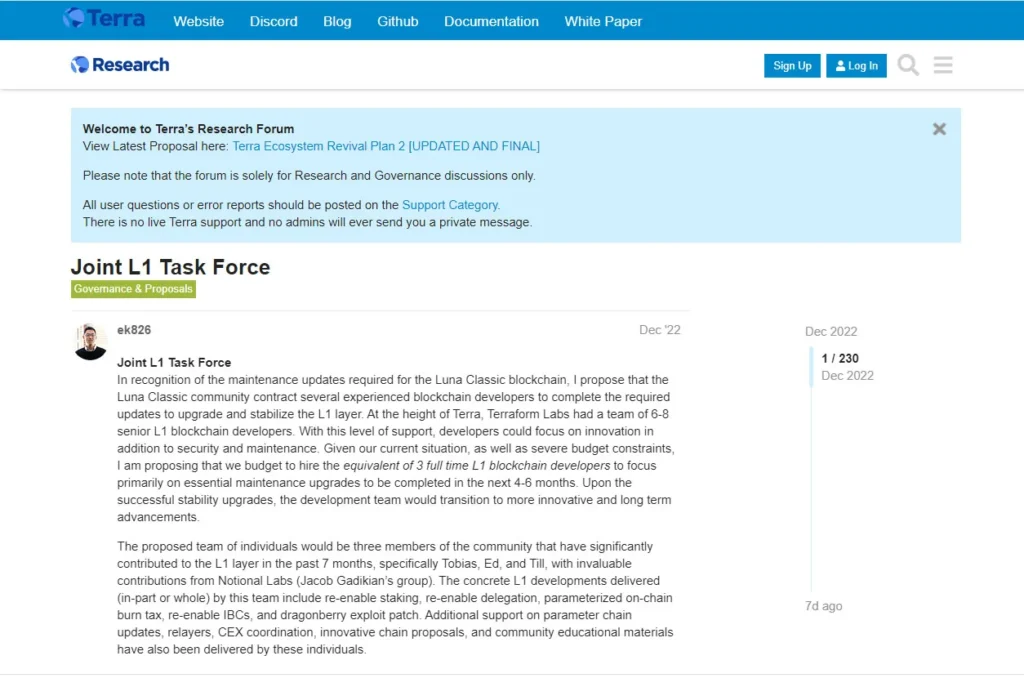Image resolution: width=1024 pixels, height=678 pixels.
Task: Open the ek826 username link
Action: [x=134, y=330]
